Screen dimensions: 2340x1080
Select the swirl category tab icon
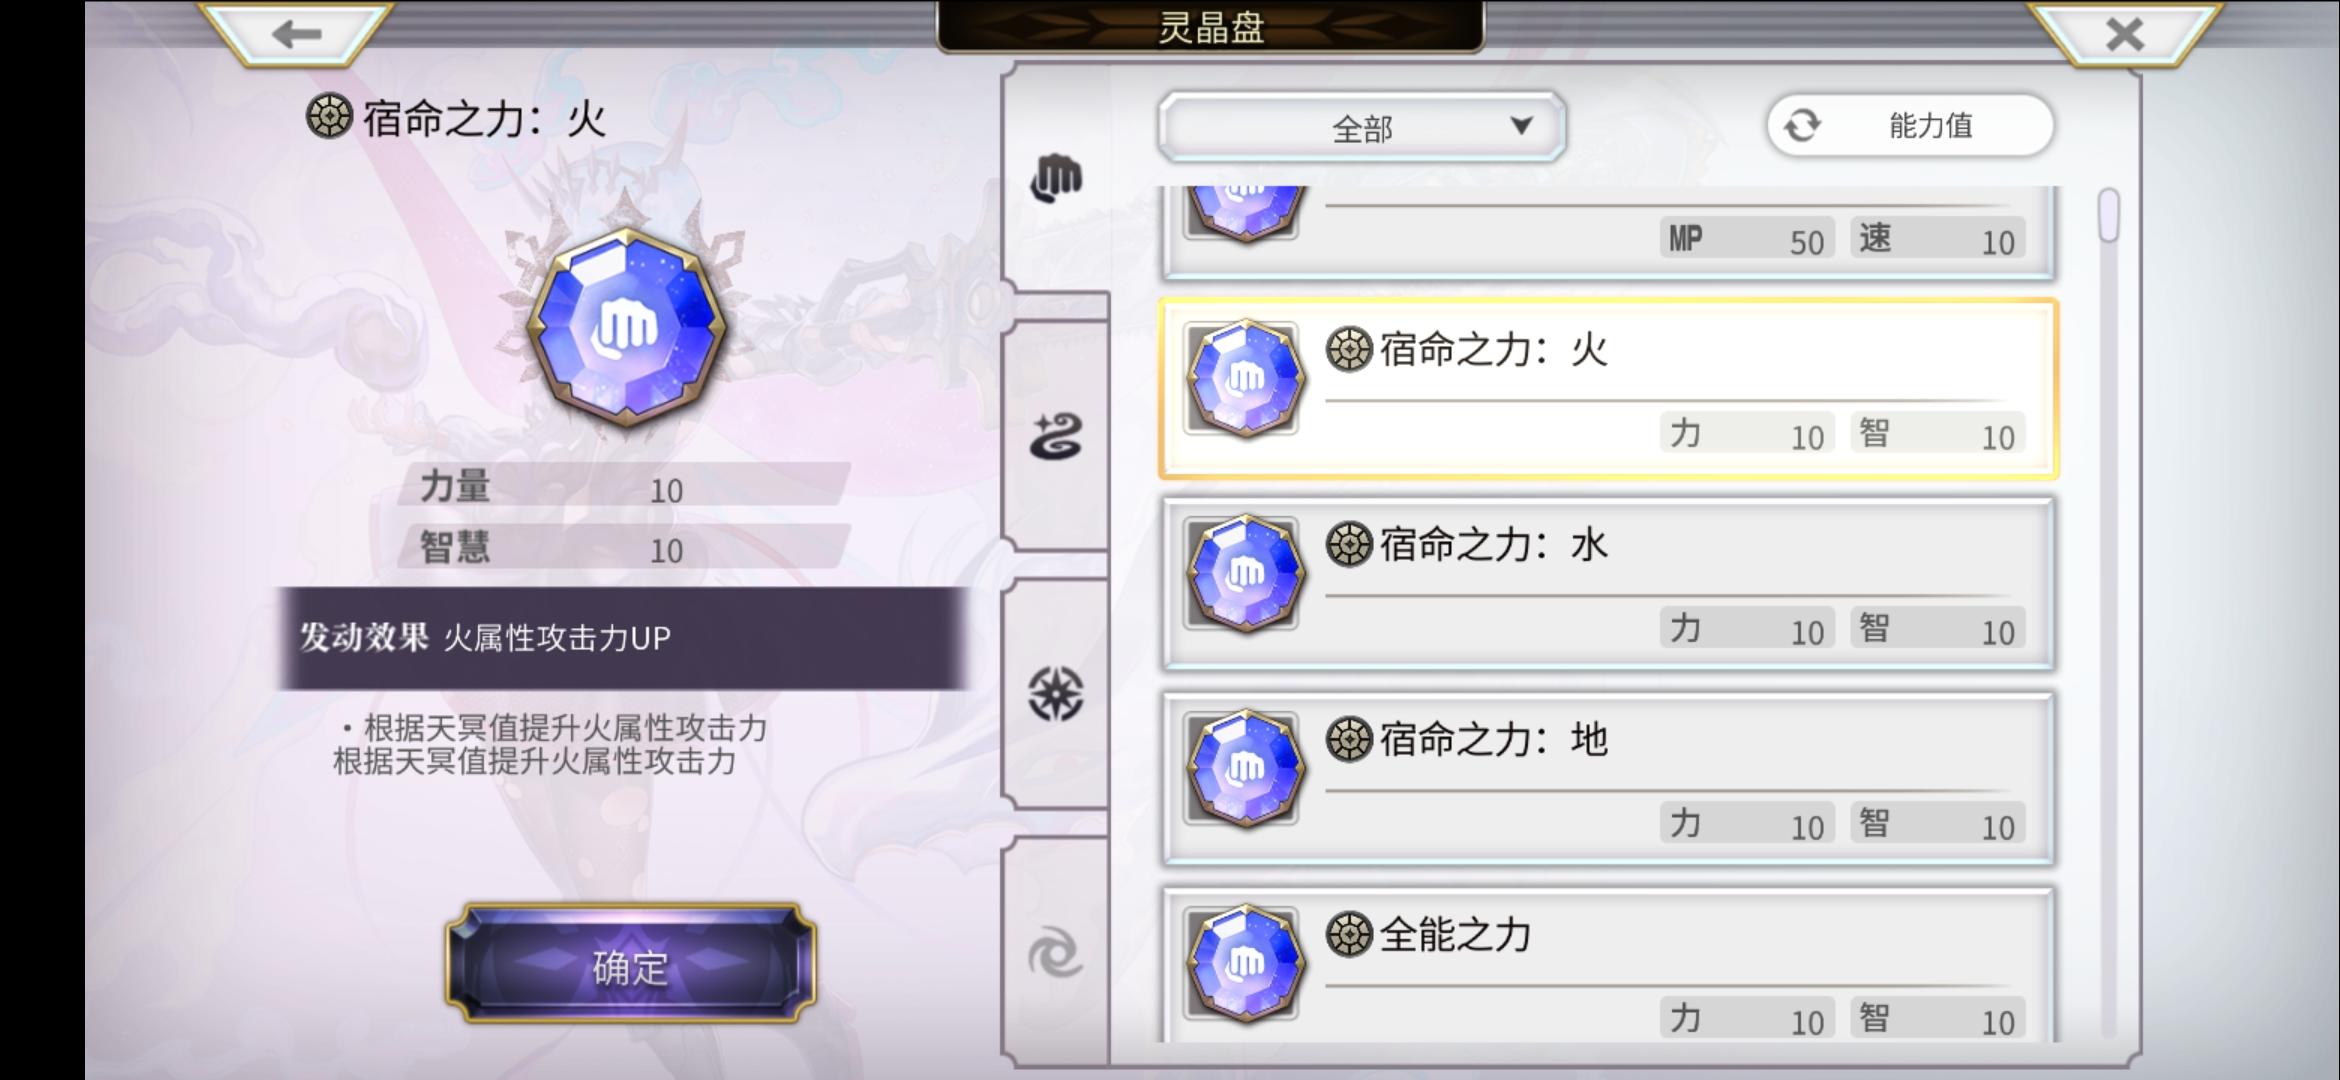[1056, 951]
